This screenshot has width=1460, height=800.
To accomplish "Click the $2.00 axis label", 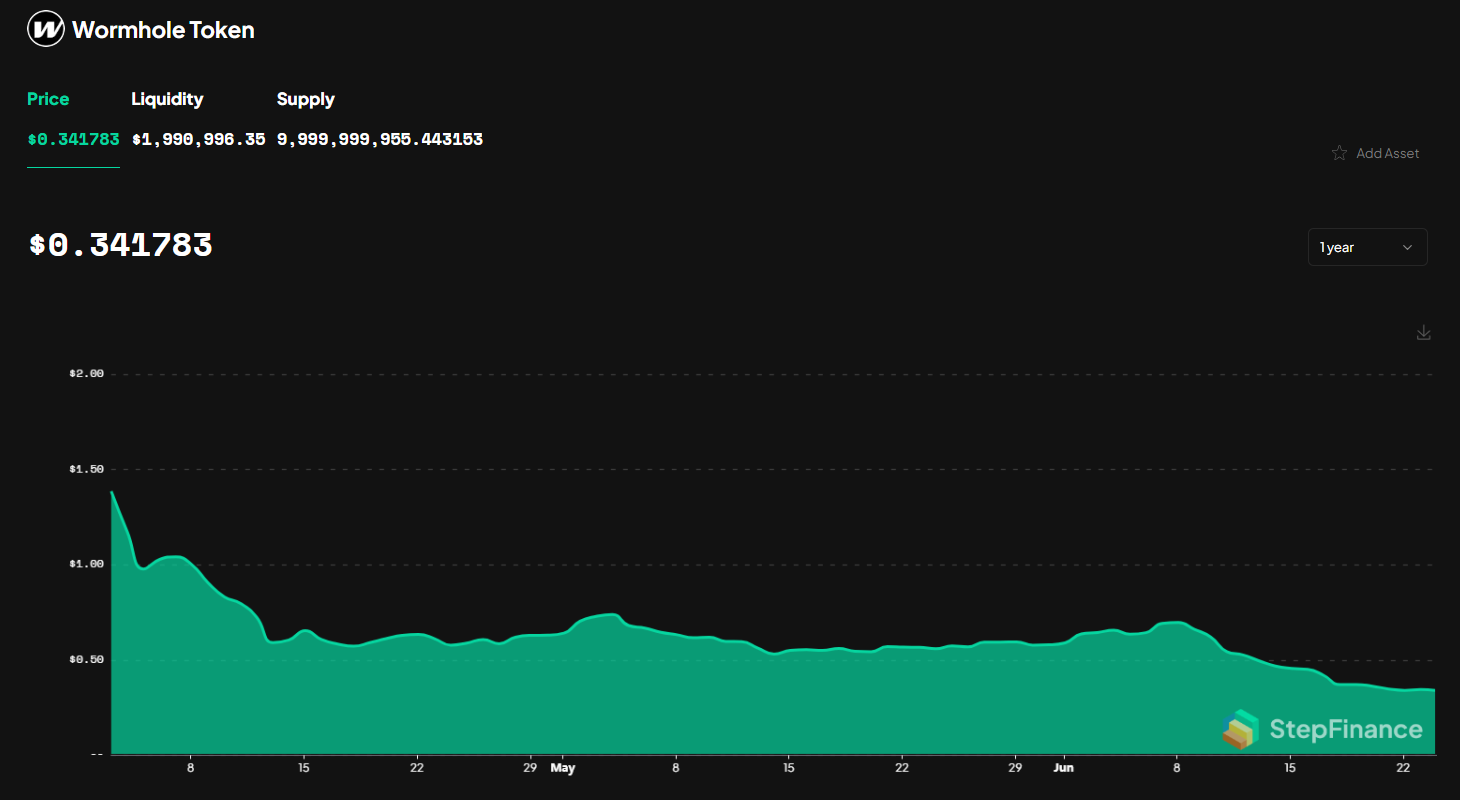I will (88, 373).
